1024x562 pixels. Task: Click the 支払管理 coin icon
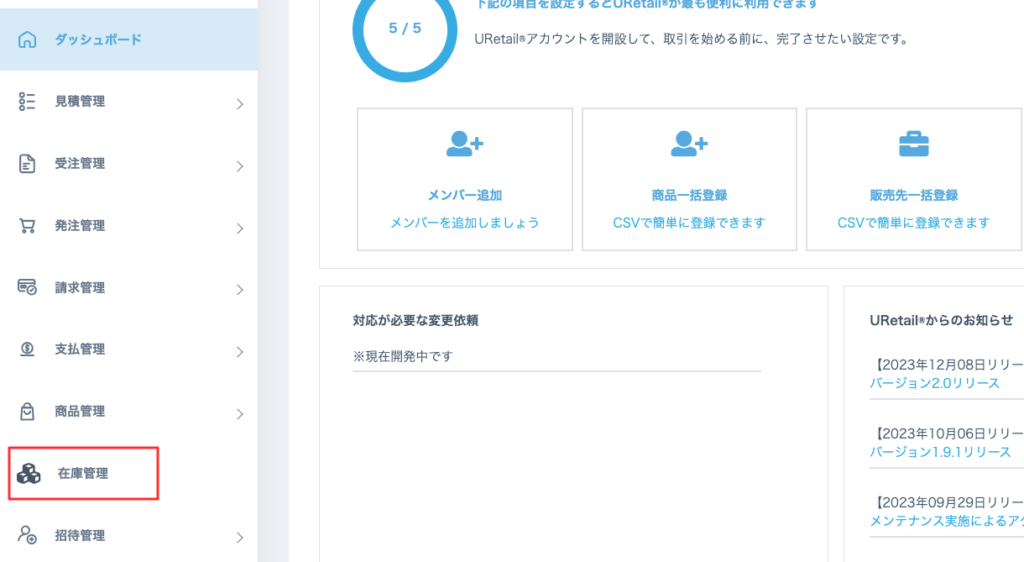click(28, 350)
